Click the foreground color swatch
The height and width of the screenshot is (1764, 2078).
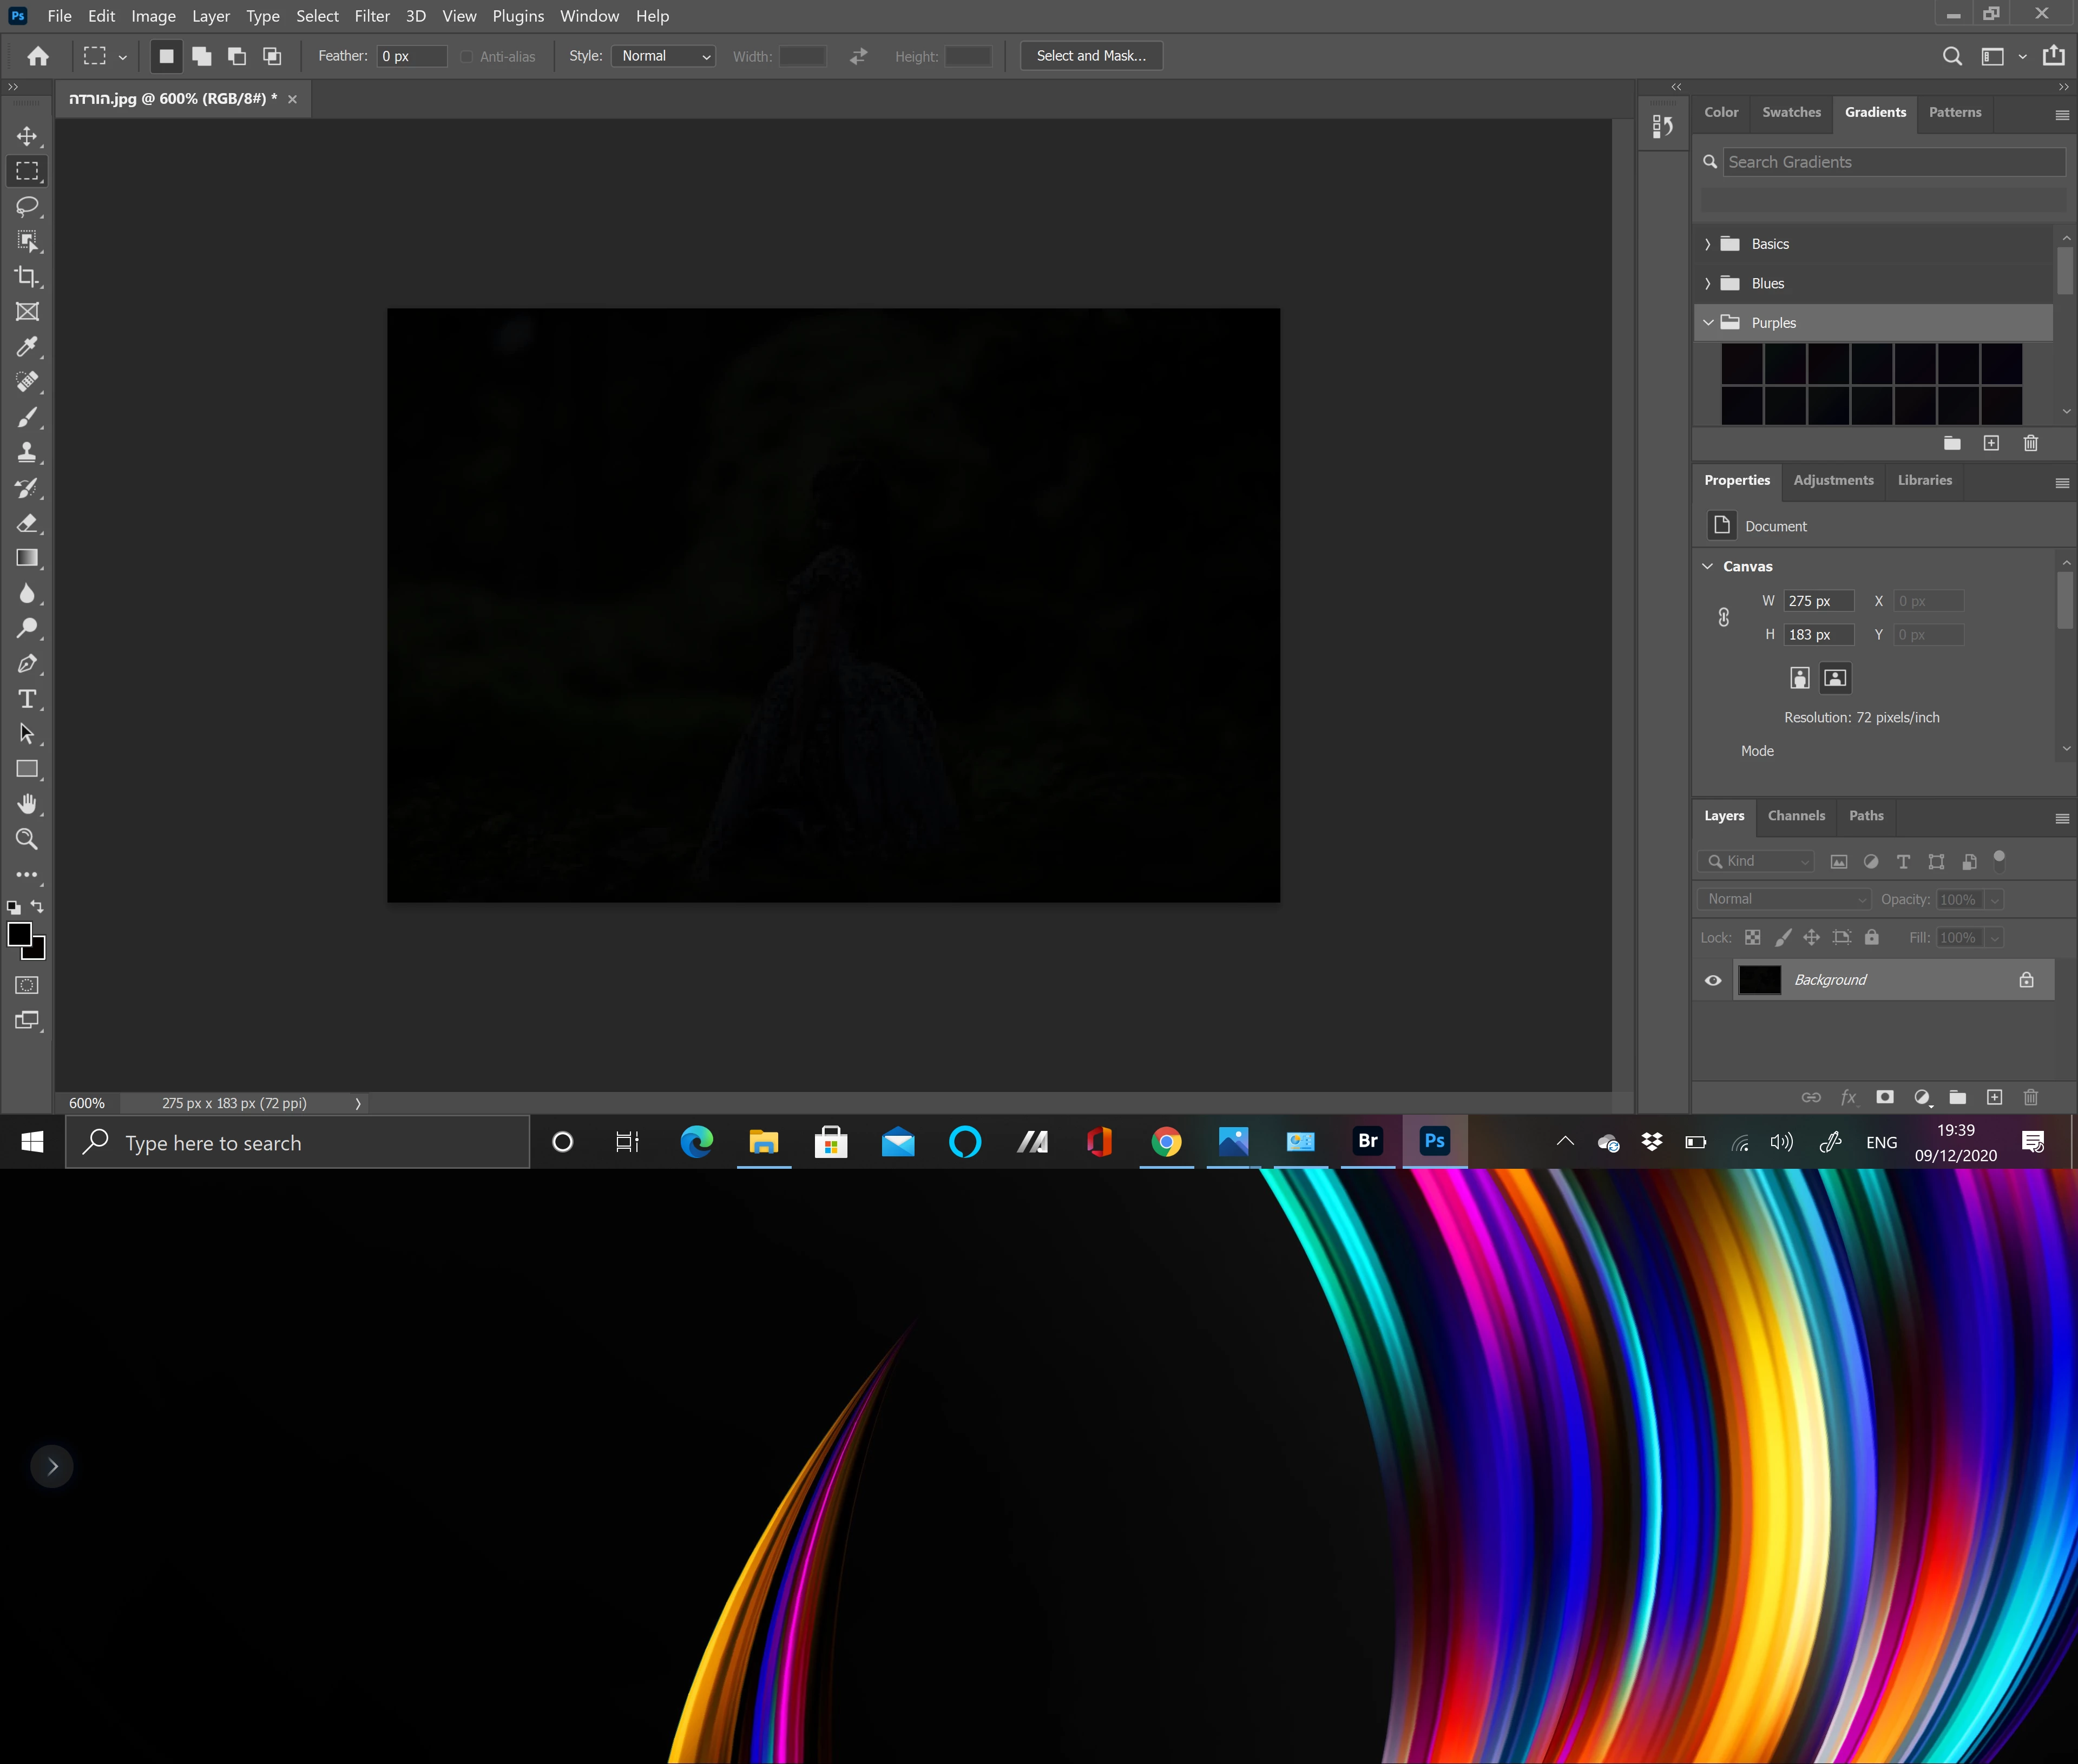19,935
